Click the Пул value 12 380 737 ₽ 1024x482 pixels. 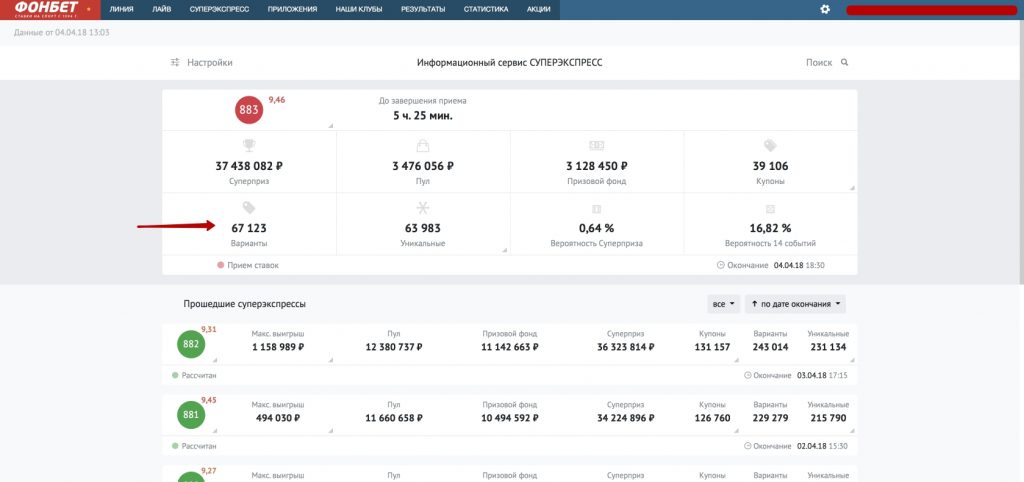[394, 347]
